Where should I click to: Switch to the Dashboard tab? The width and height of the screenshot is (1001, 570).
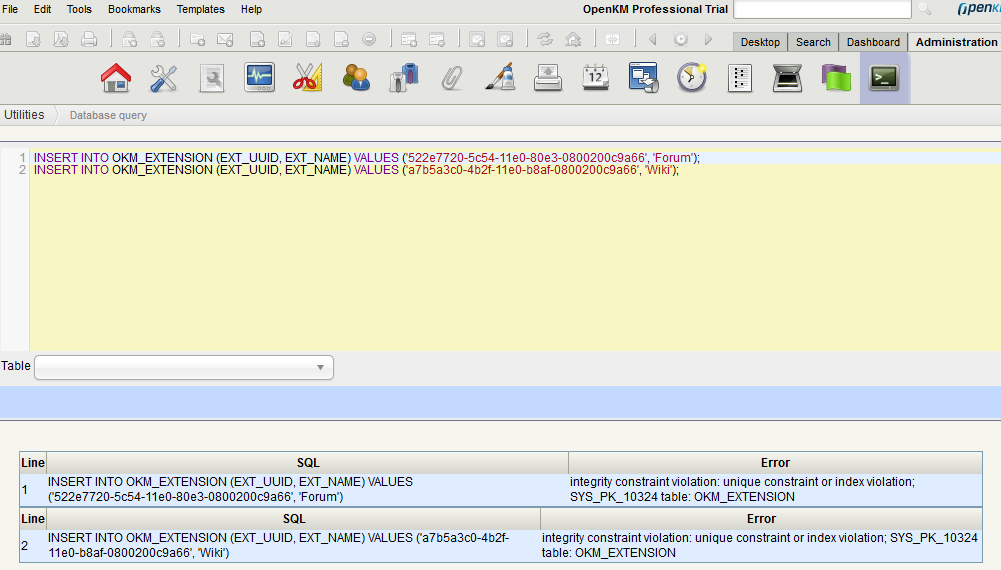873,42
